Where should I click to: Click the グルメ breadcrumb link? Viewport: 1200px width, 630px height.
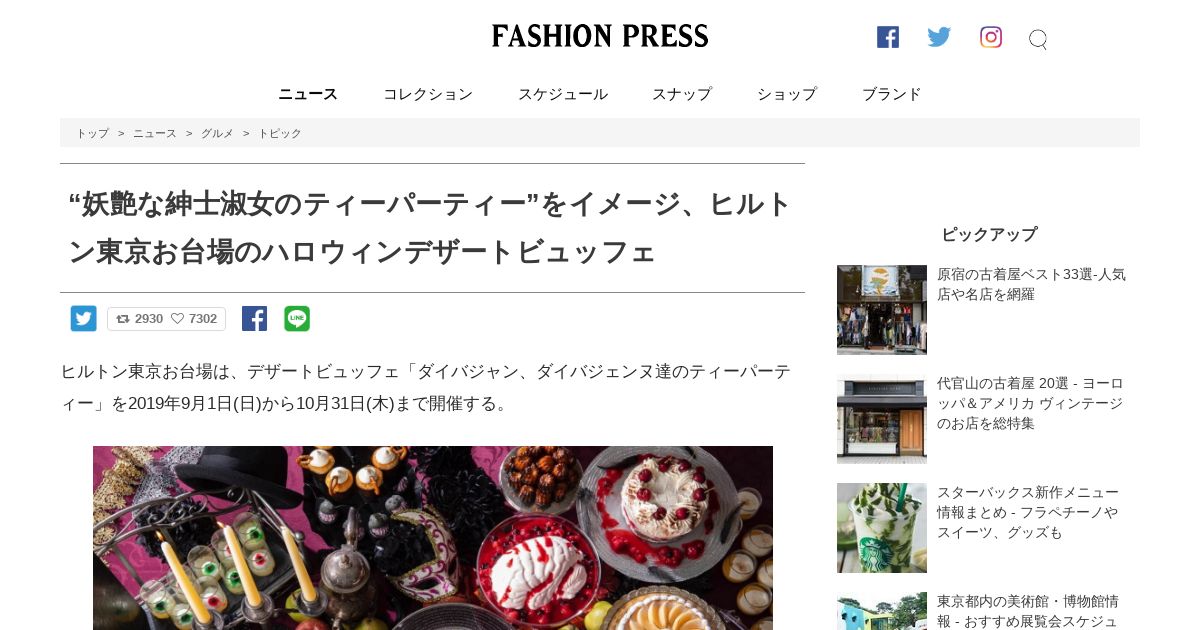217,133
